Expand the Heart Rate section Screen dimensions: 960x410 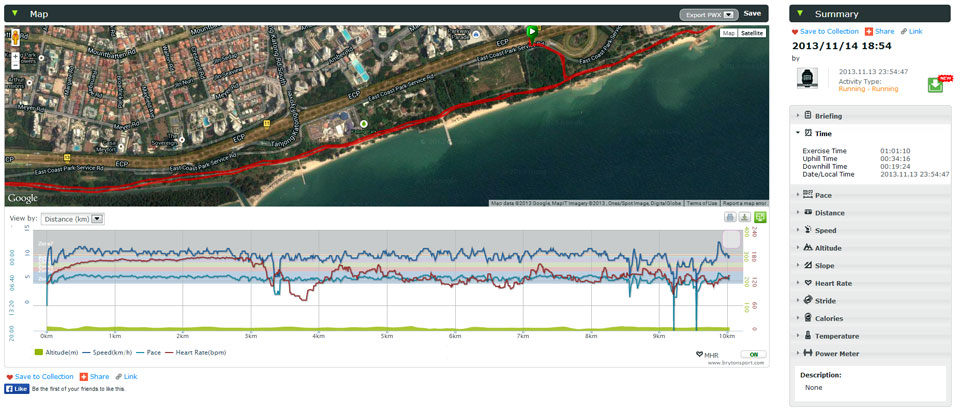[x=834, y=283]
